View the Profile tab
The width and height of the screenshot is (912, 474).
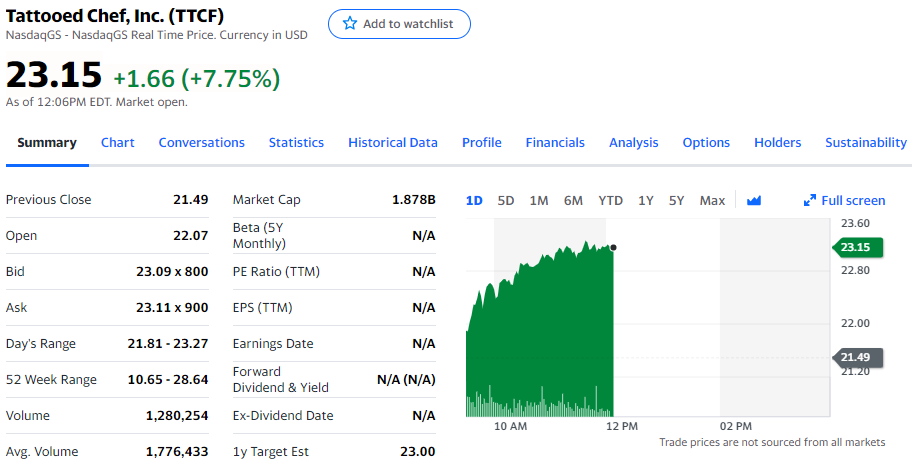(482, 142)
